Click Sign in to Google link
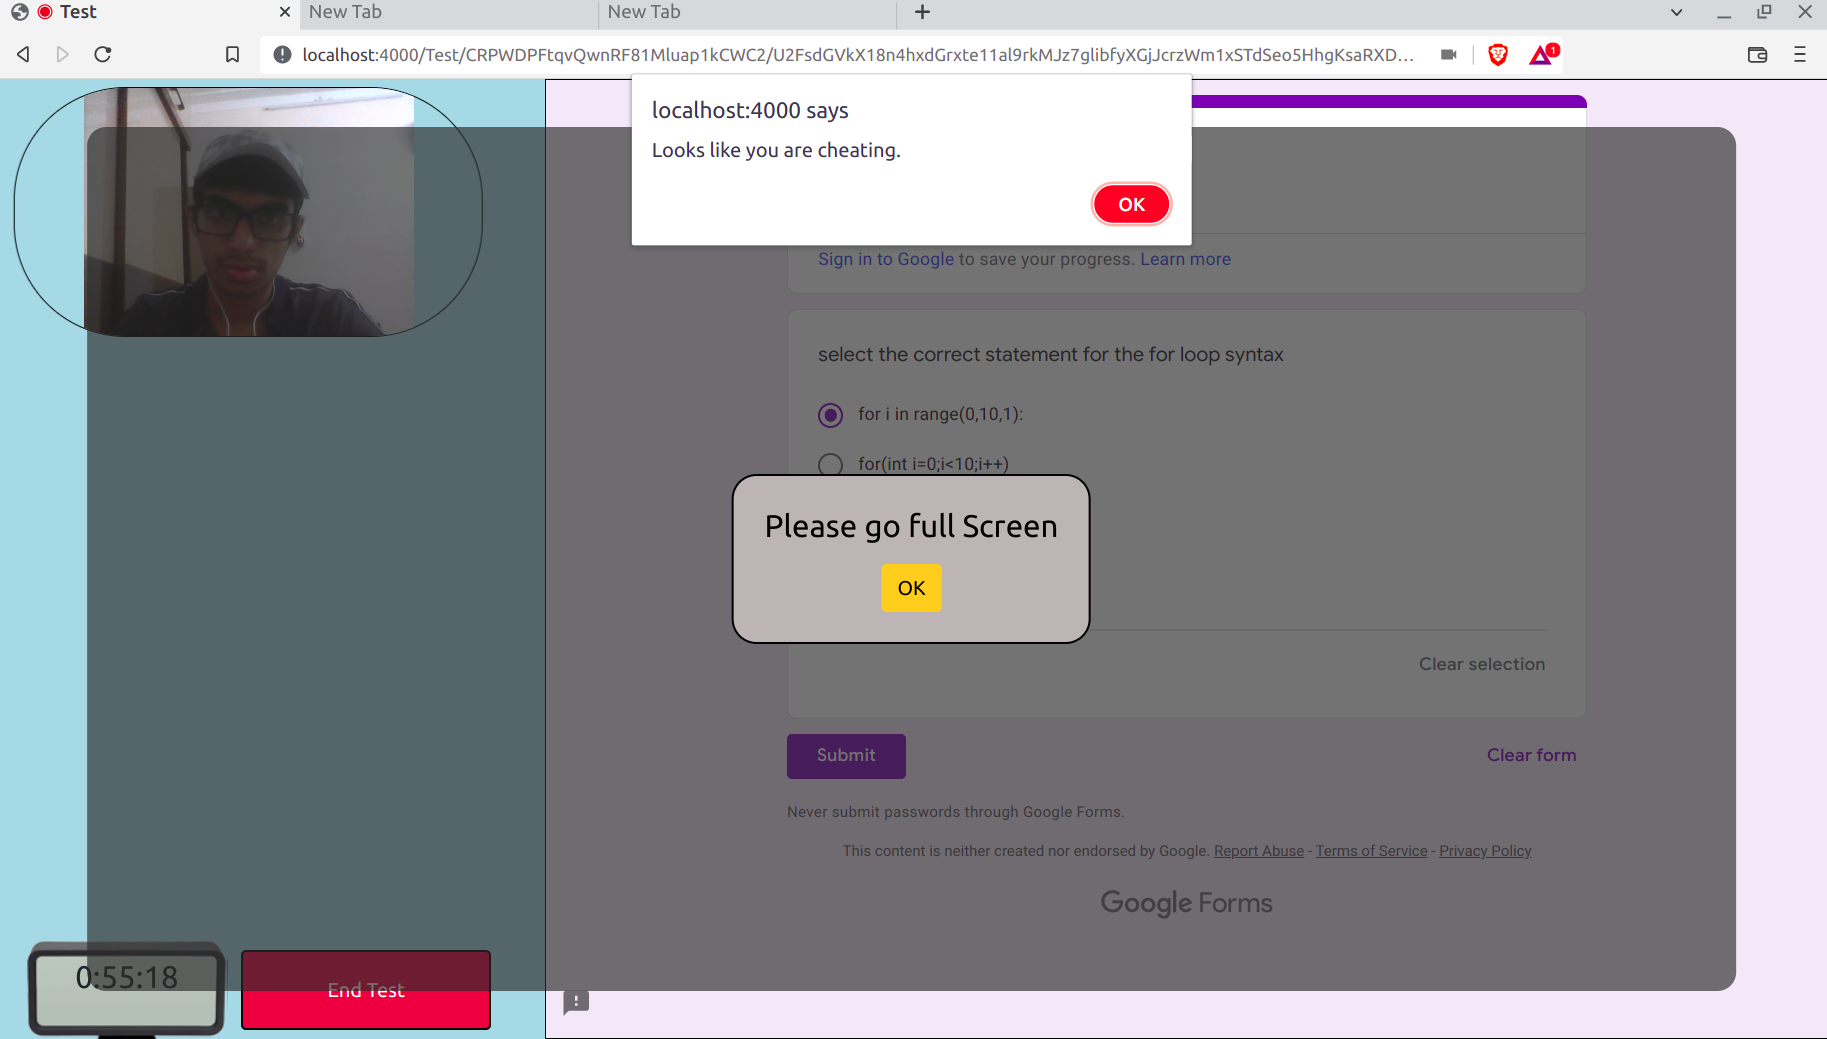The width and height of the screenshot is (1827, 1039). click(x=886, y=259)
